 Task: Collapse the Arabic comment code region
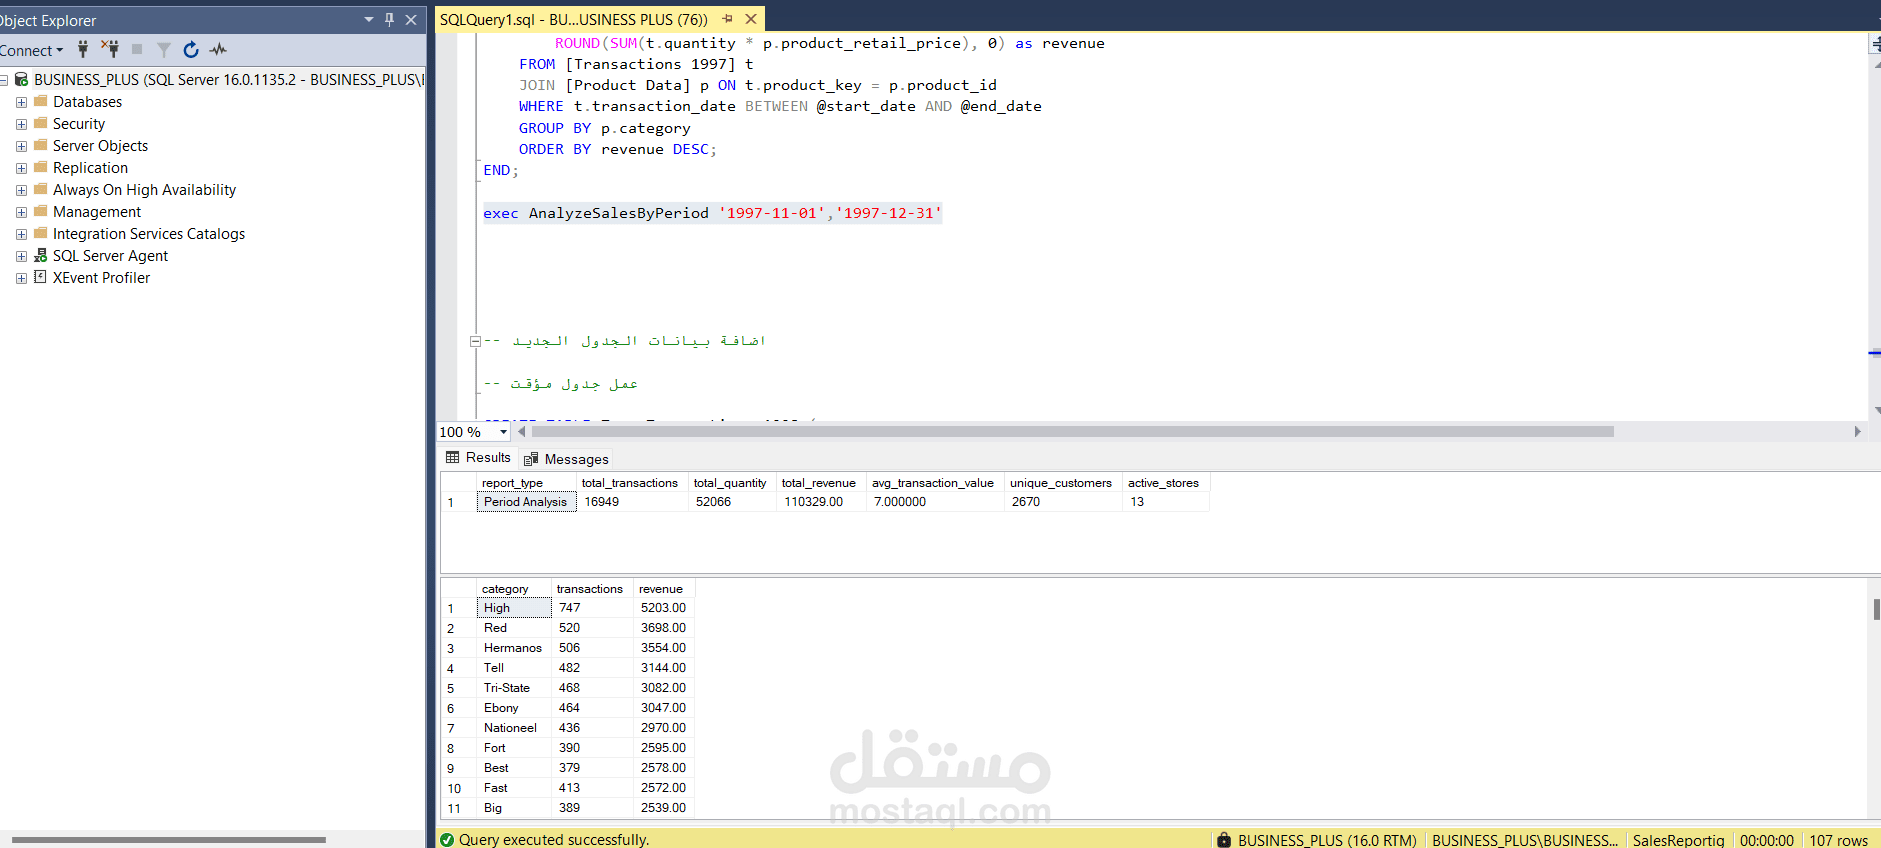point(475,341)
